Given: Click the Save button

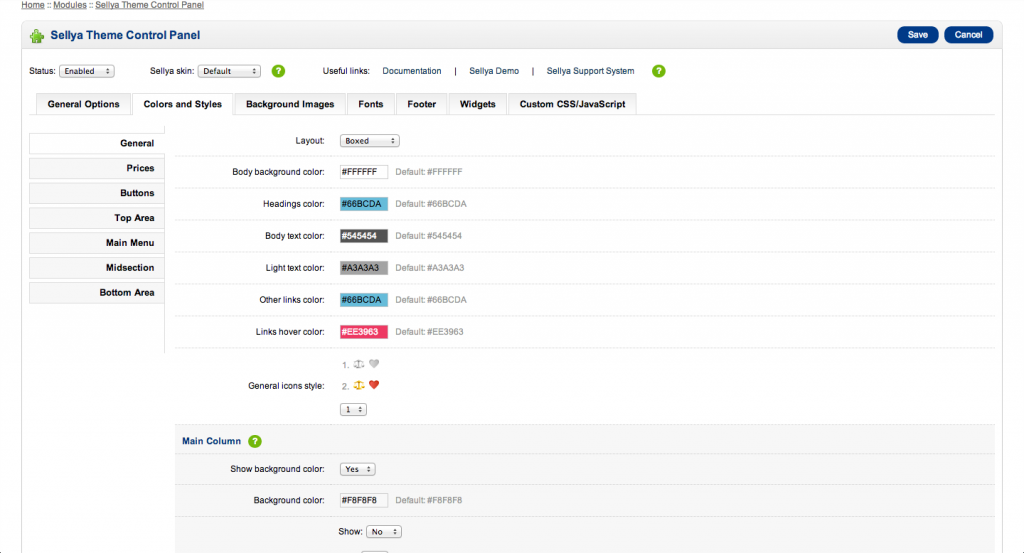Looking at the screenshot, I should click(x=918, y=35).
